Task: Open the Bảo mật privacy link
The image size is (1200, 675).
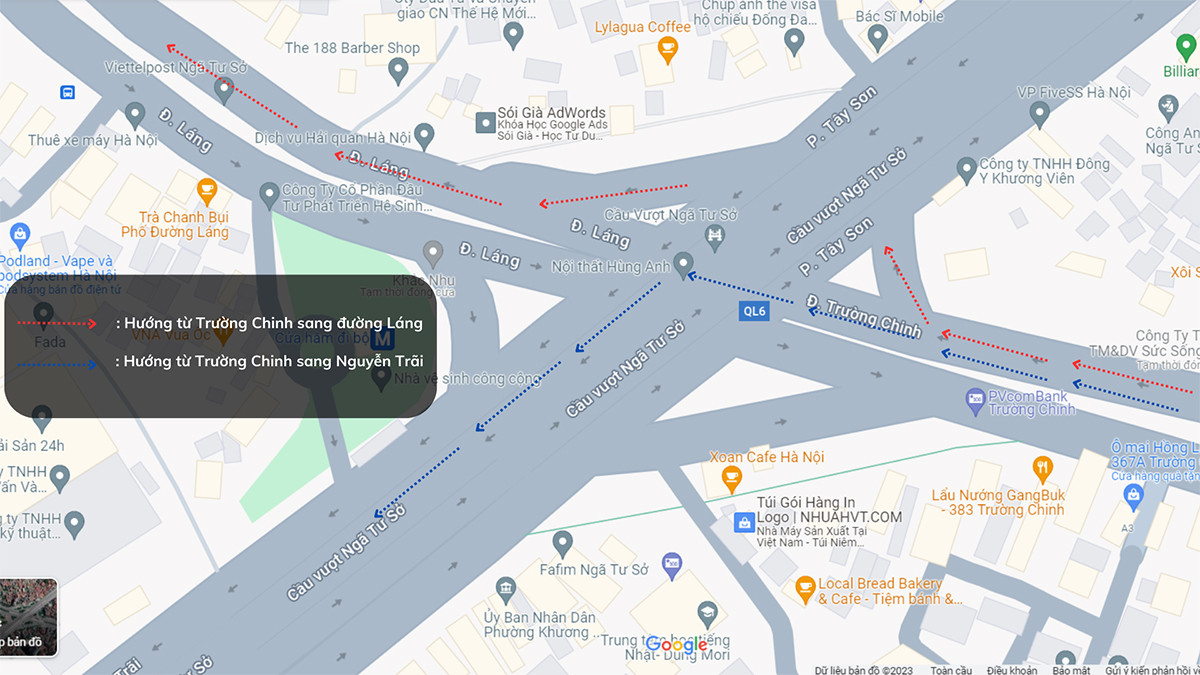Action: (x=1071, y=669)
